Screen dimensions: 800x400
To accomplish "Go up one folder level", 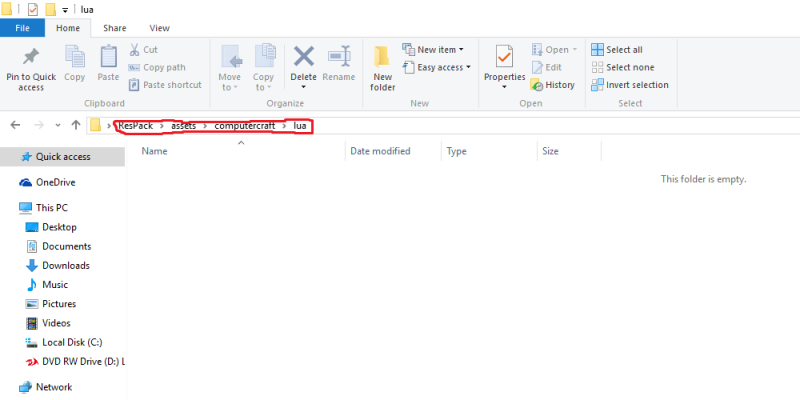I will click(76, 125).
